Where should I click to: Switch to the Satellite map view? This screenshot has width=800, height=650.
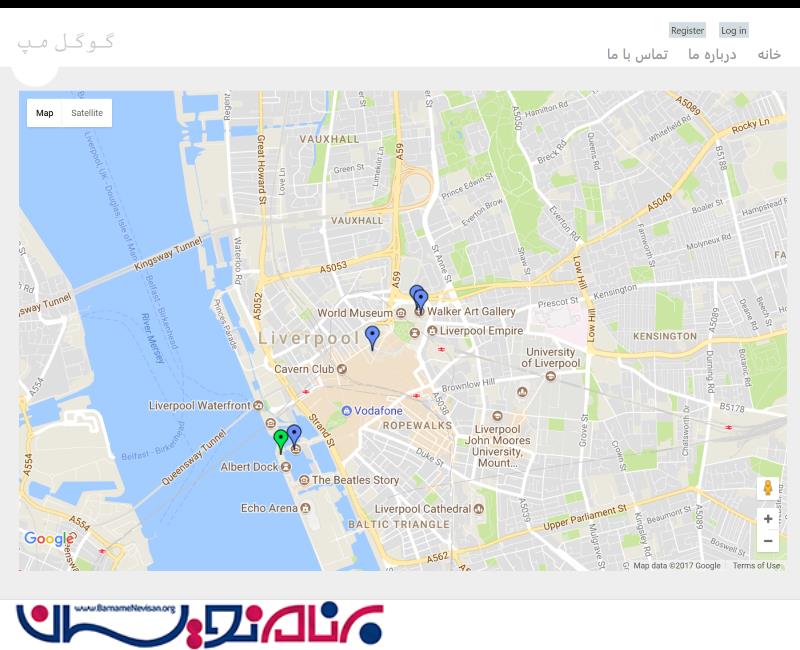coord(87,113)
